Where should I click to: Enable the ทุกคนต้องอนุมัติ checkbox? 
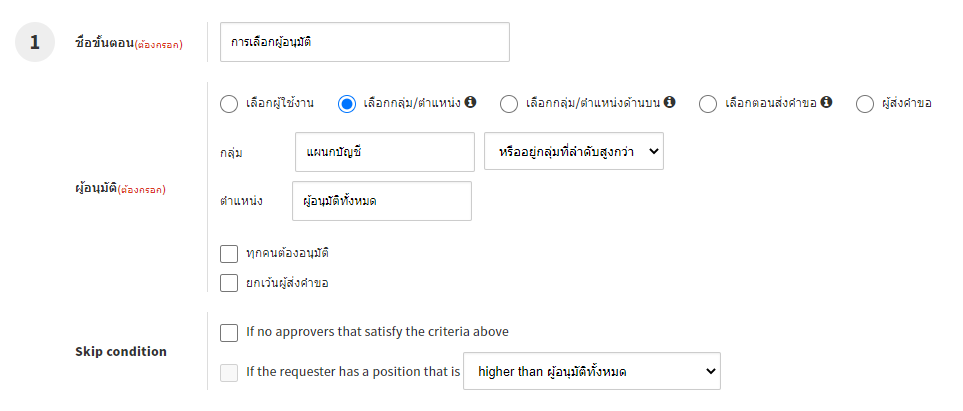coord(229,253)
